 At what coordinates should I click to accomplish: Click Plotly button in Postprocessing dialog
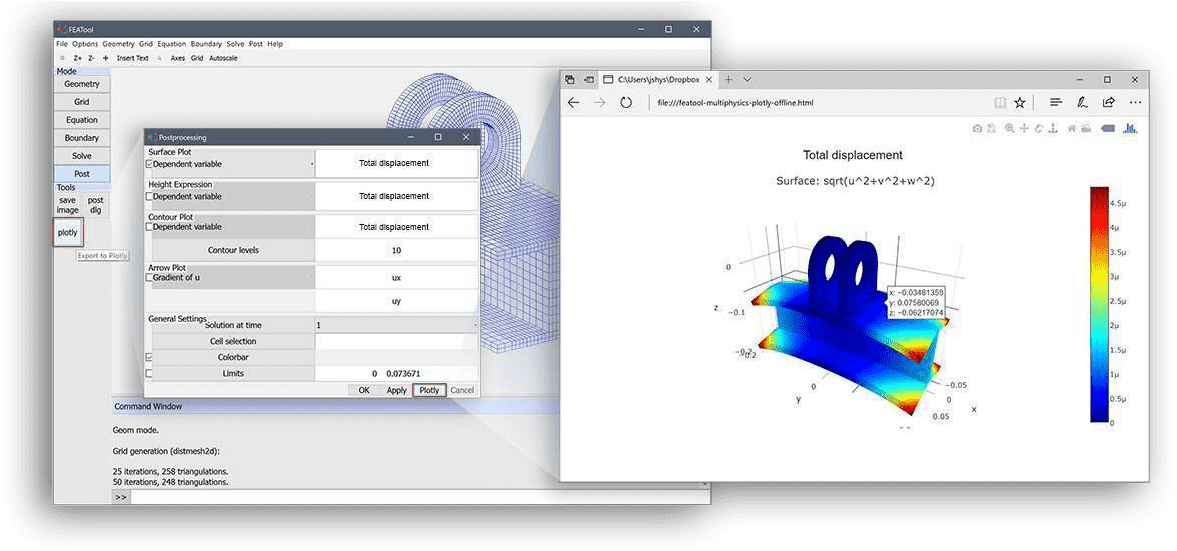pos(429,390)
